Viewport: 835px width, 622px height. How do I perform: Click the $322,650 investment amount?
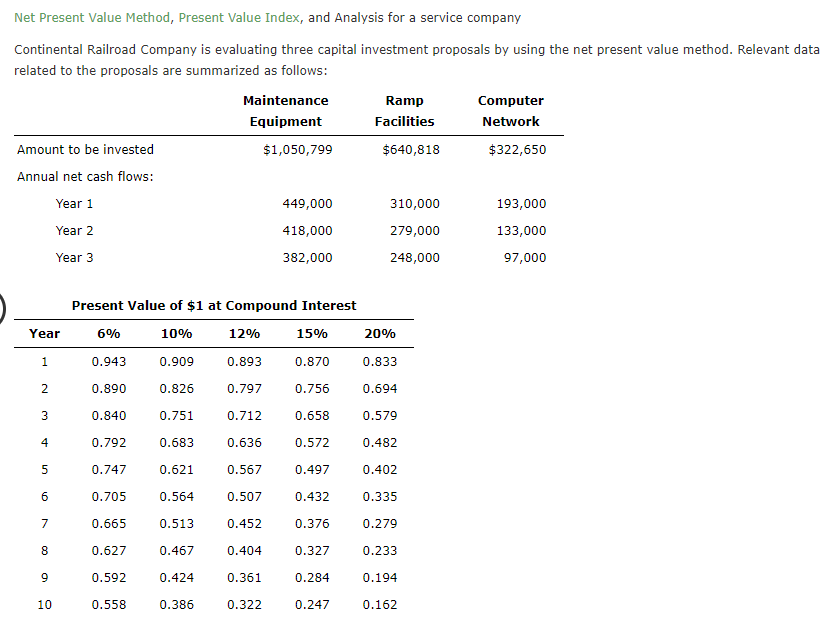click(519, 149)
